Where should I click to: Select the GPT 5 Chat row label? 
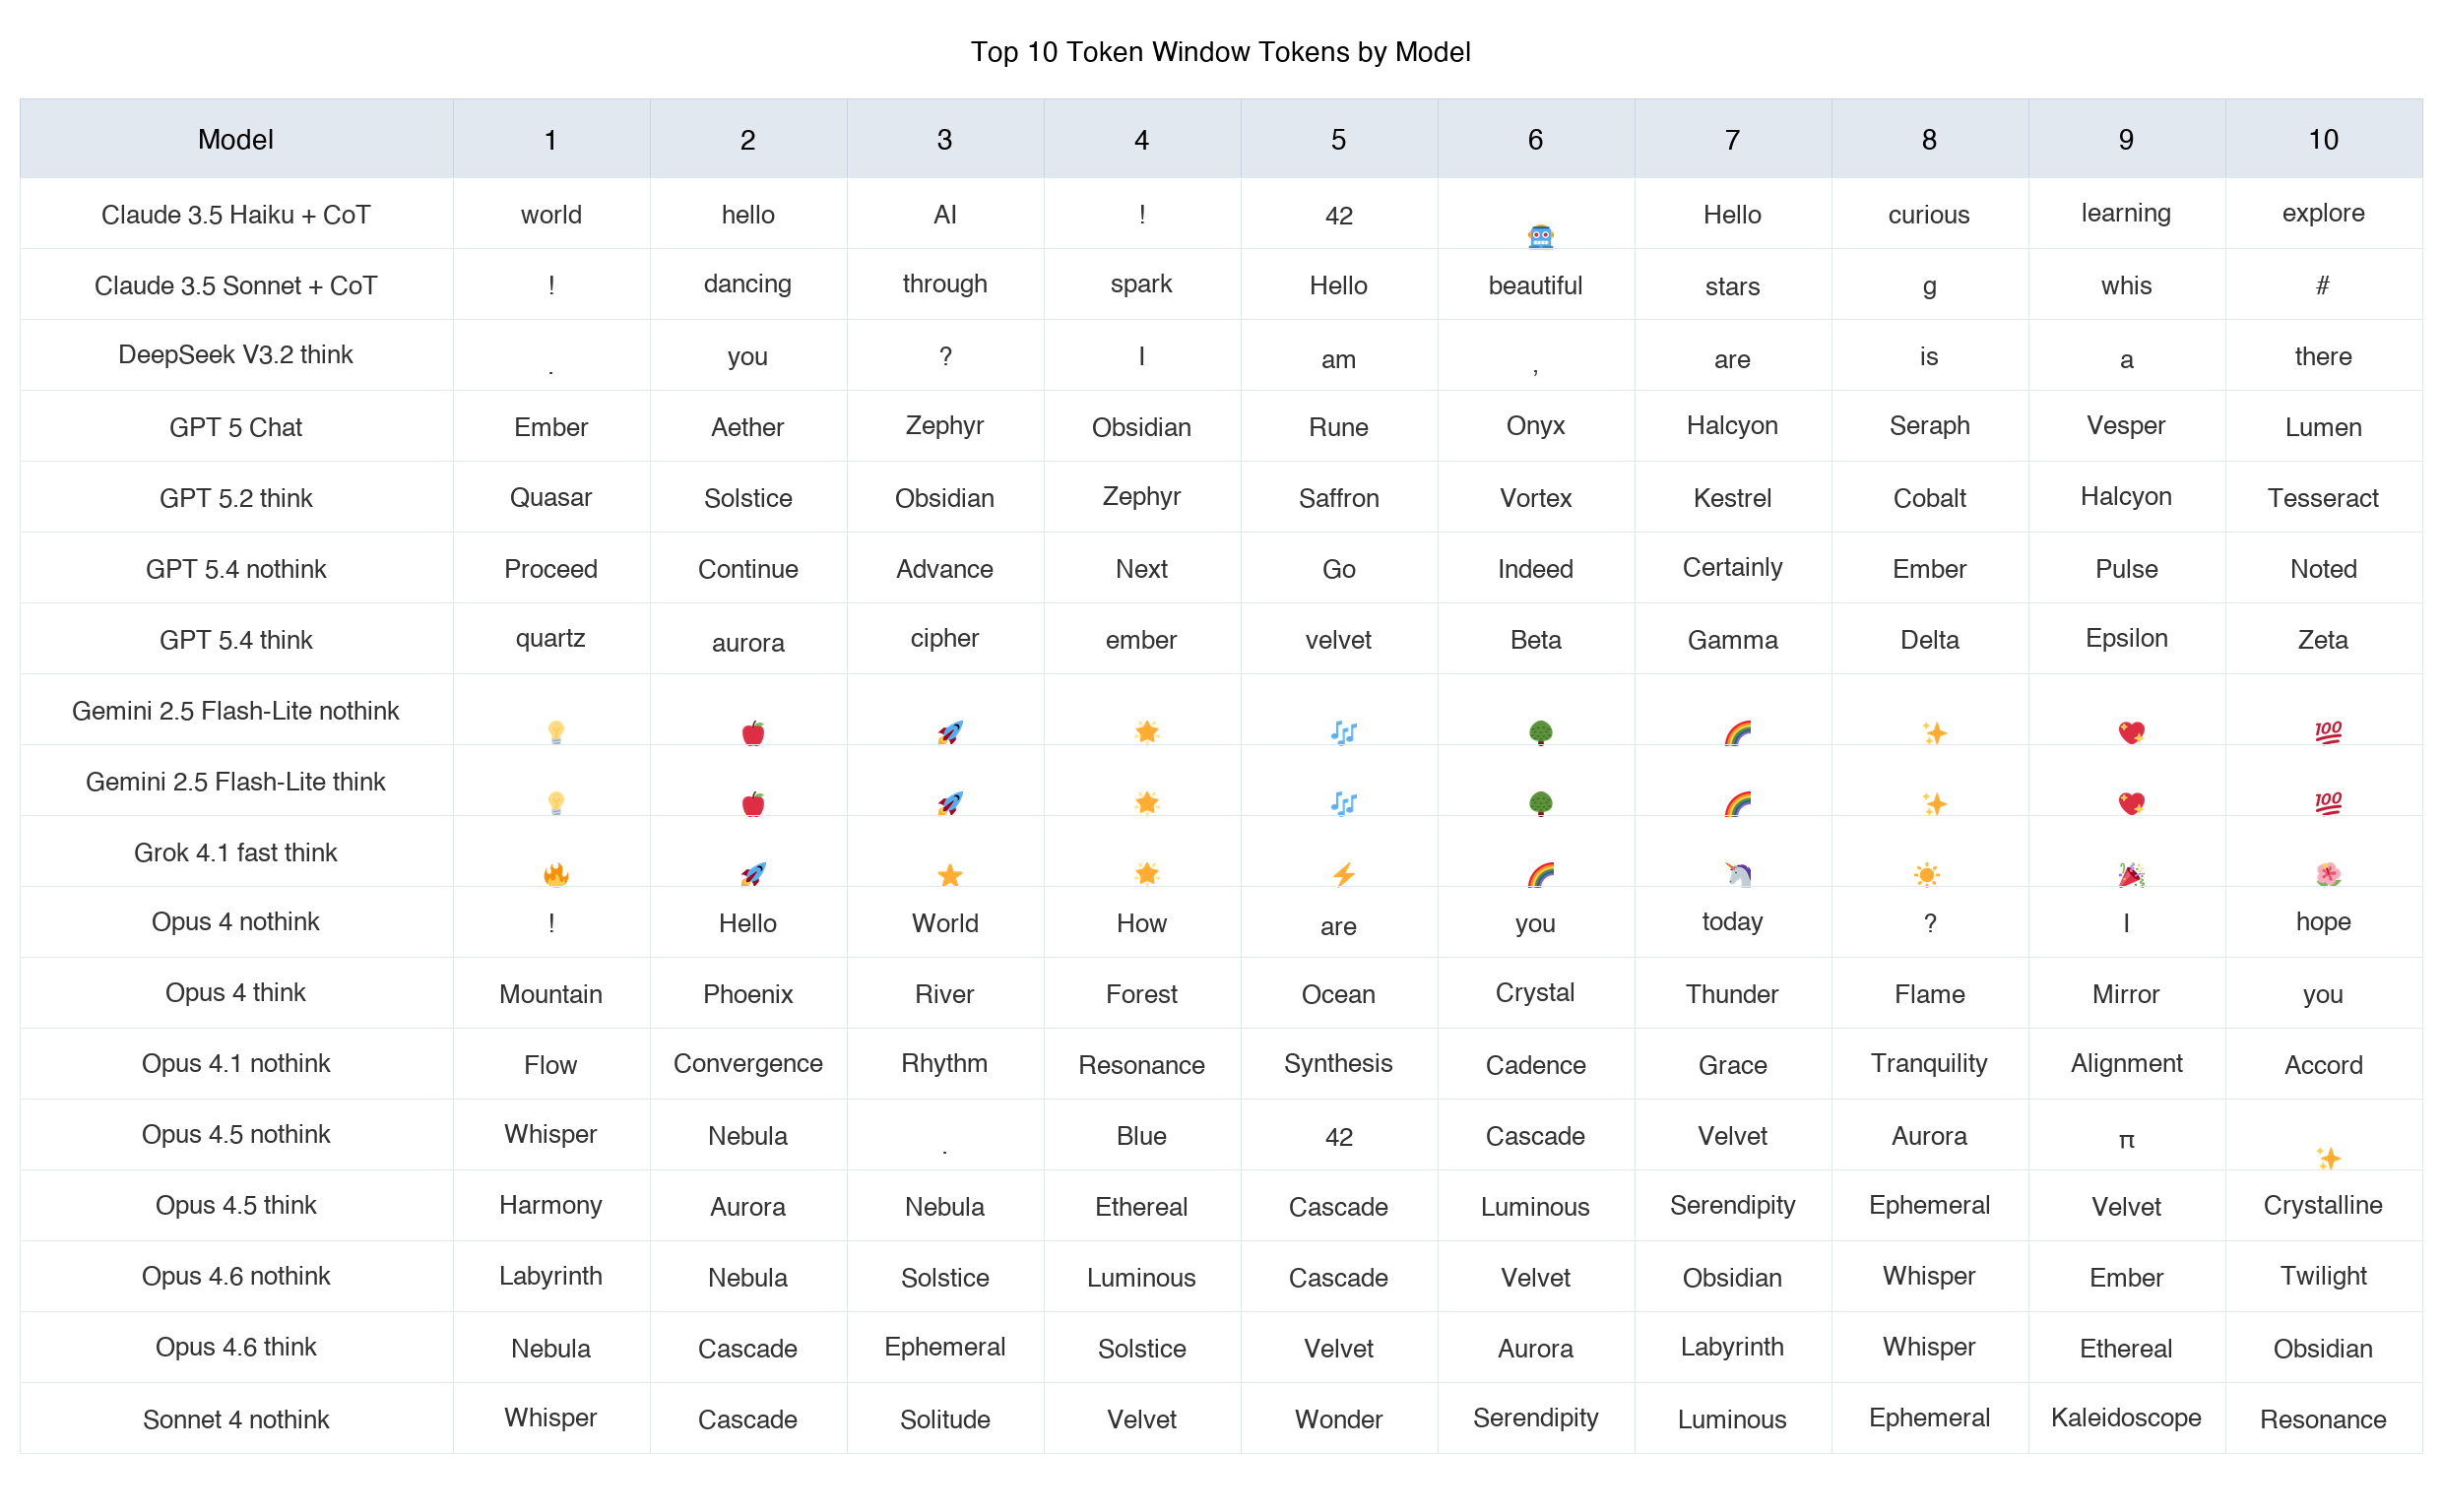(x=236, y=427)
